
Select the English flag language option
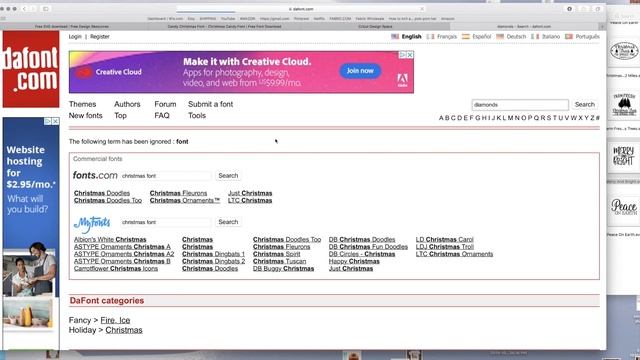click(406, 36)
